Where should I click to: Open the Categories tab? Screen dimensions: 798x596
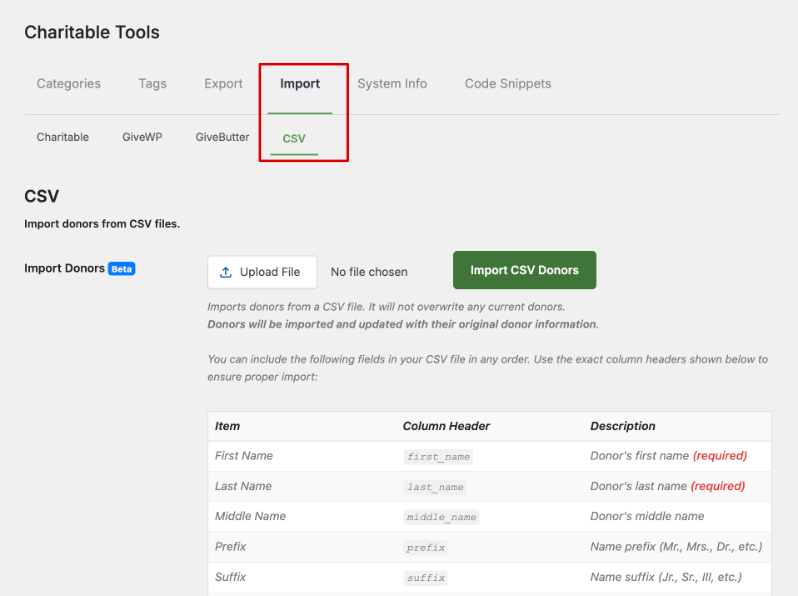coord(69,83)
